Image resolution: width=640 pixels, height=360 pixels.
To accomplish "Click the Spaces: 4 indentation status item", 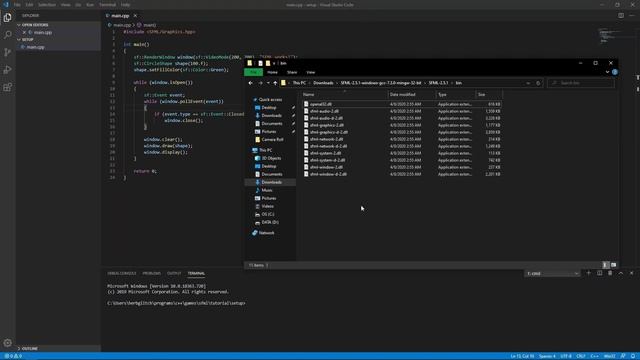I will 547,356.
